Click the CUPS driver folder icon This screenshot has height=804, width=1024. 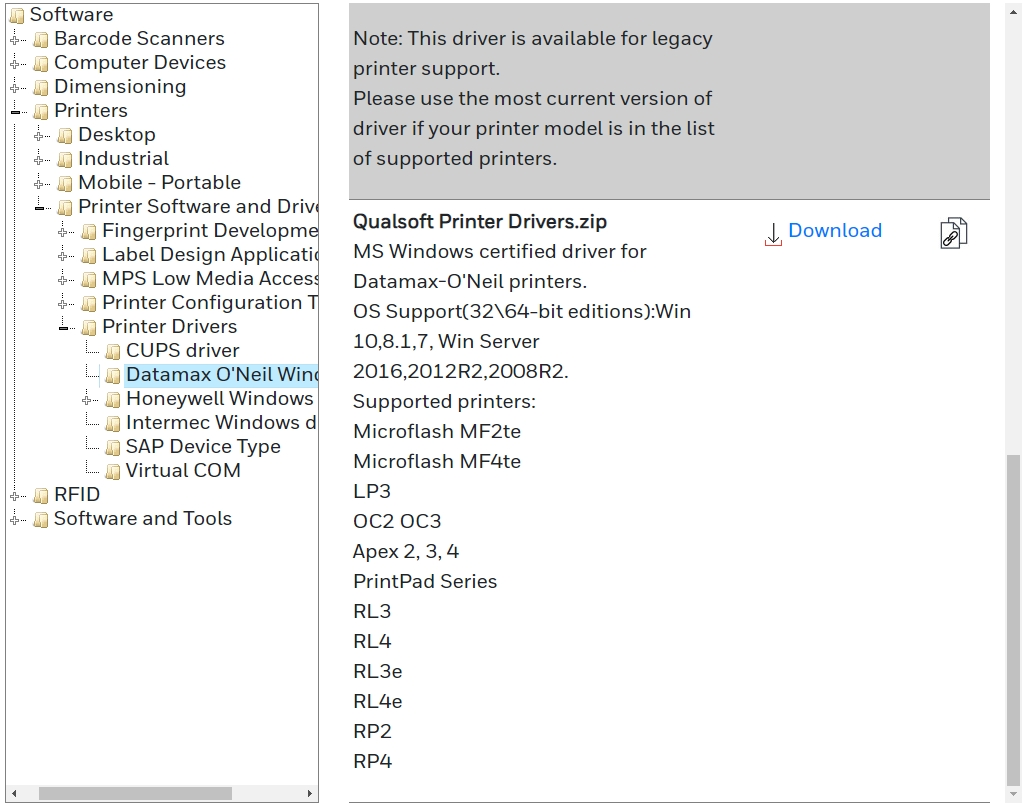pos(114,351)
